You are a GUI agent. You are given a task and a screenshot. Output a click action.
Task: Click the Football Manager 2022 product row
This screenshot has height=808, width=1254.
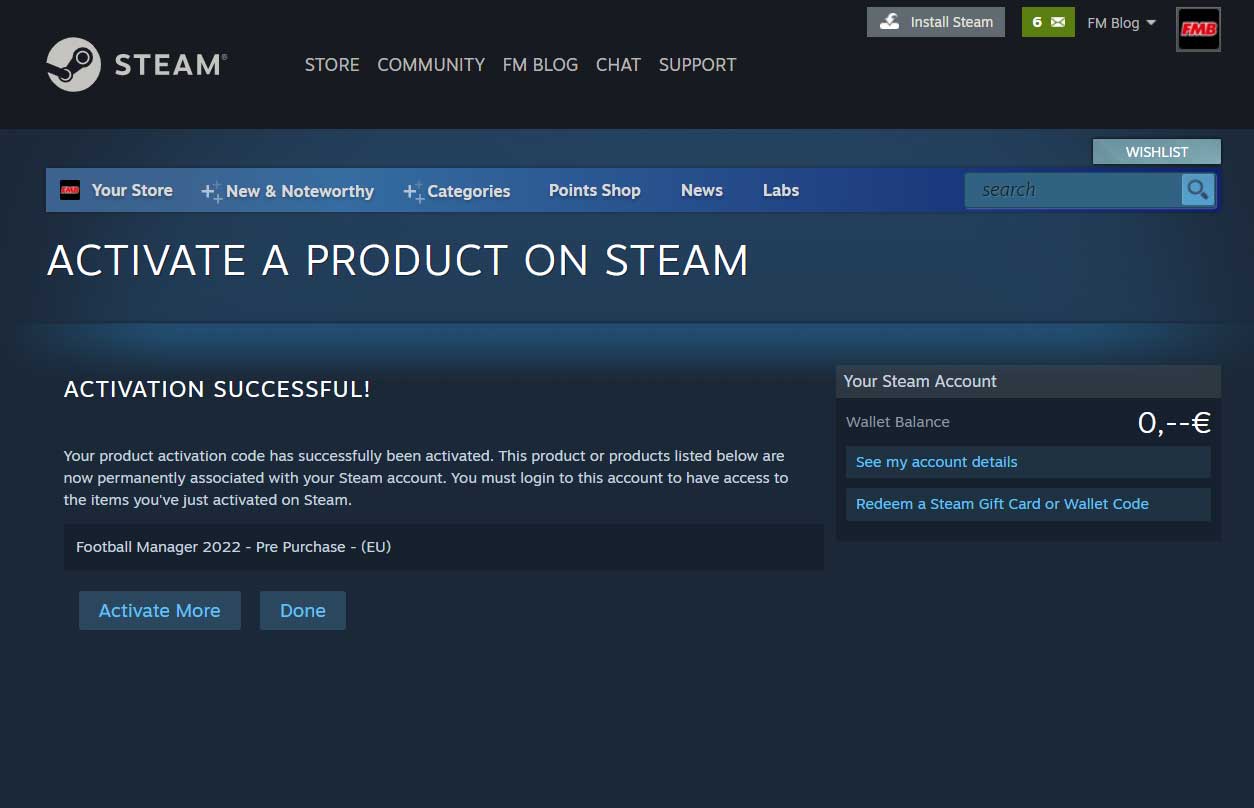[x=444, y=547]
